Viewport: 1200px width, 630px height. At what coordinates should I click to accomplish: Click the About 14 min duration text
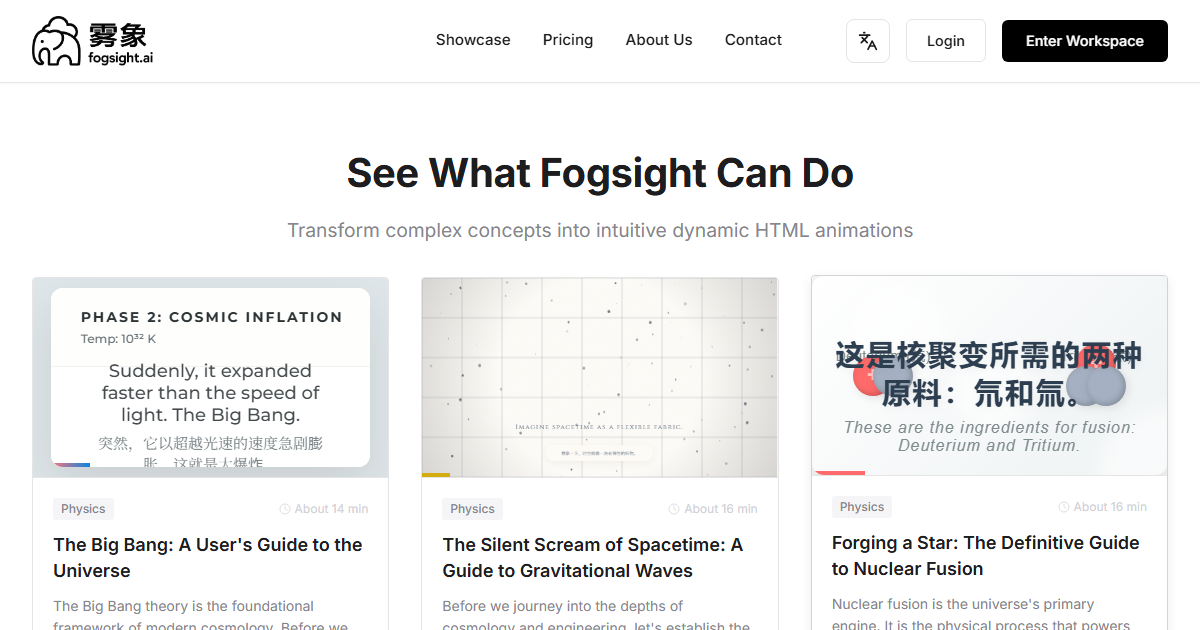(x=331, y=509)
